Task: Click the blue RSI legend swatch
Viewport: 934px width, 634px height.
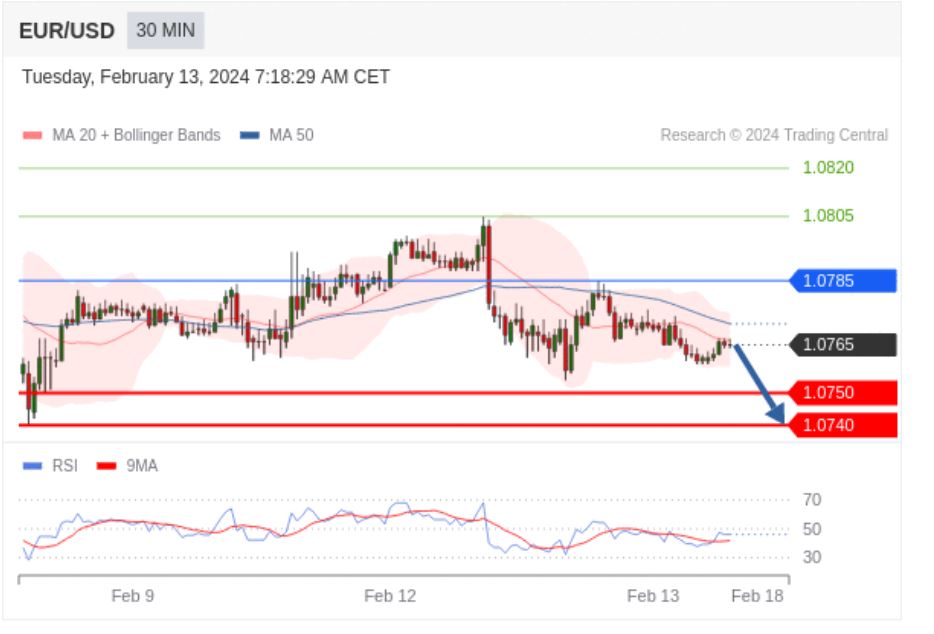Action: 32,466
